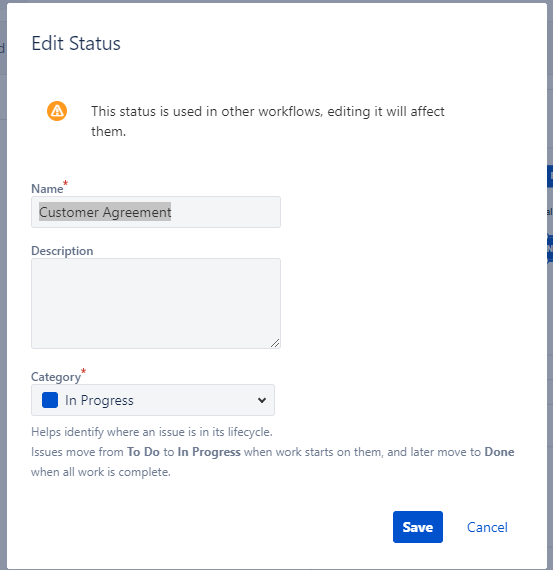Click the orange warning icon
Image resolution: width=553 pixels, height=570 pixels.
[57, 111]
